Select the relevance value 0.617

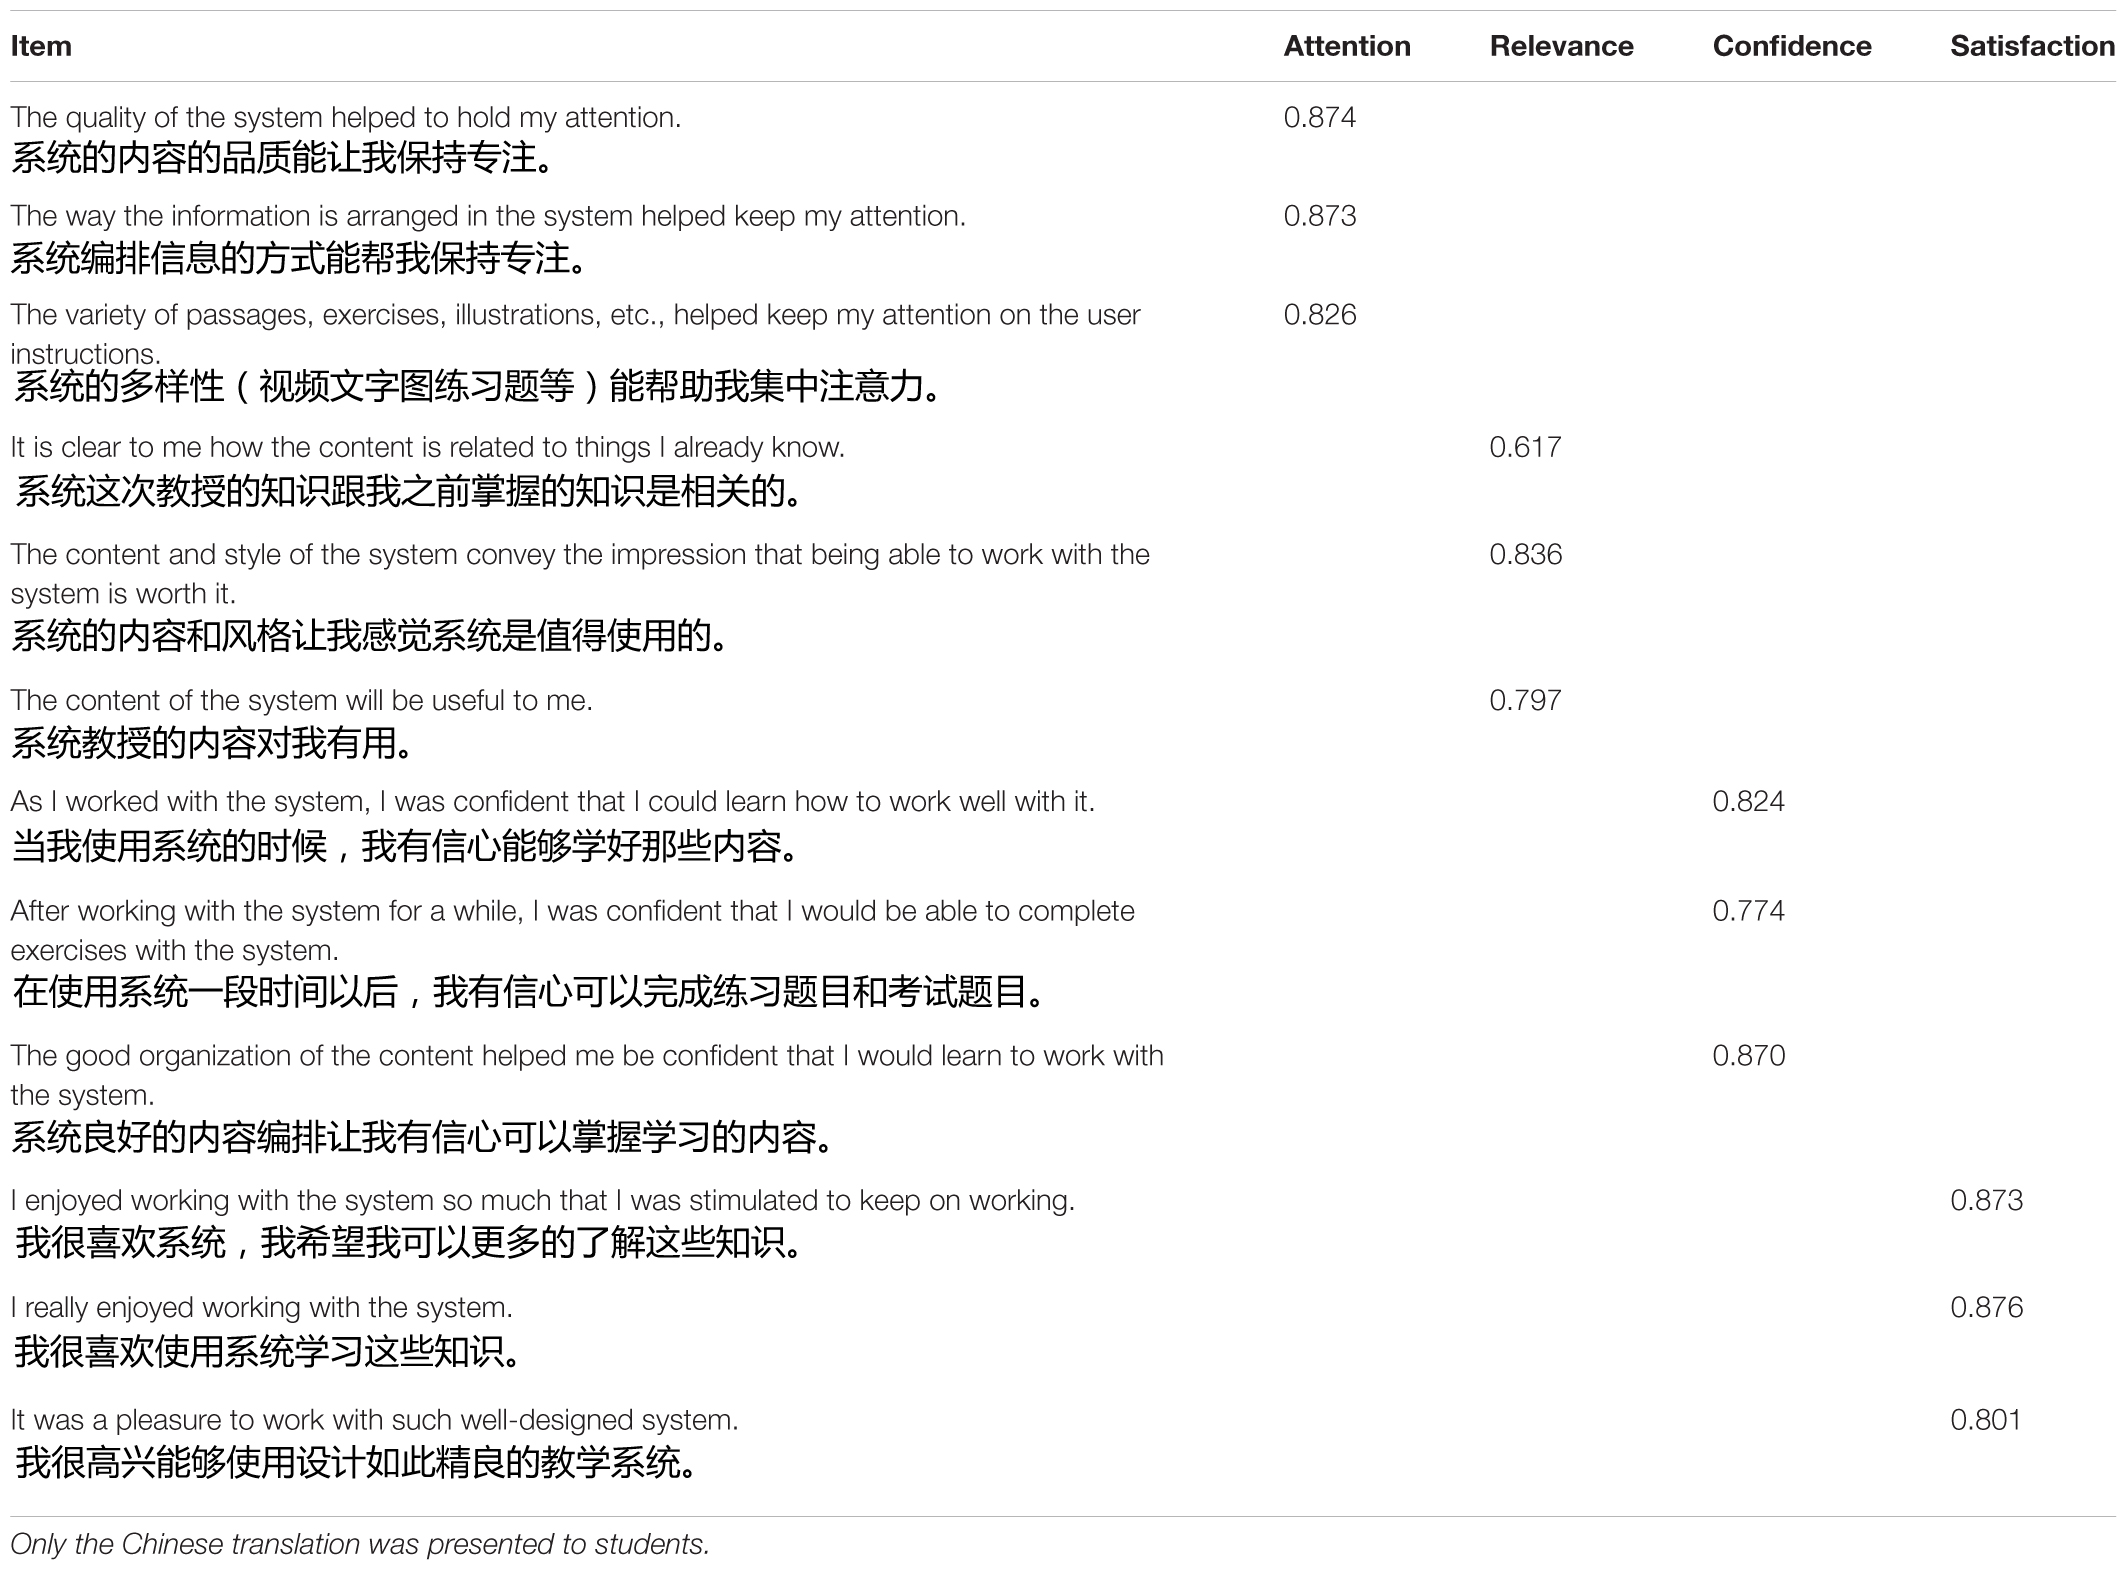(1525, 447)
